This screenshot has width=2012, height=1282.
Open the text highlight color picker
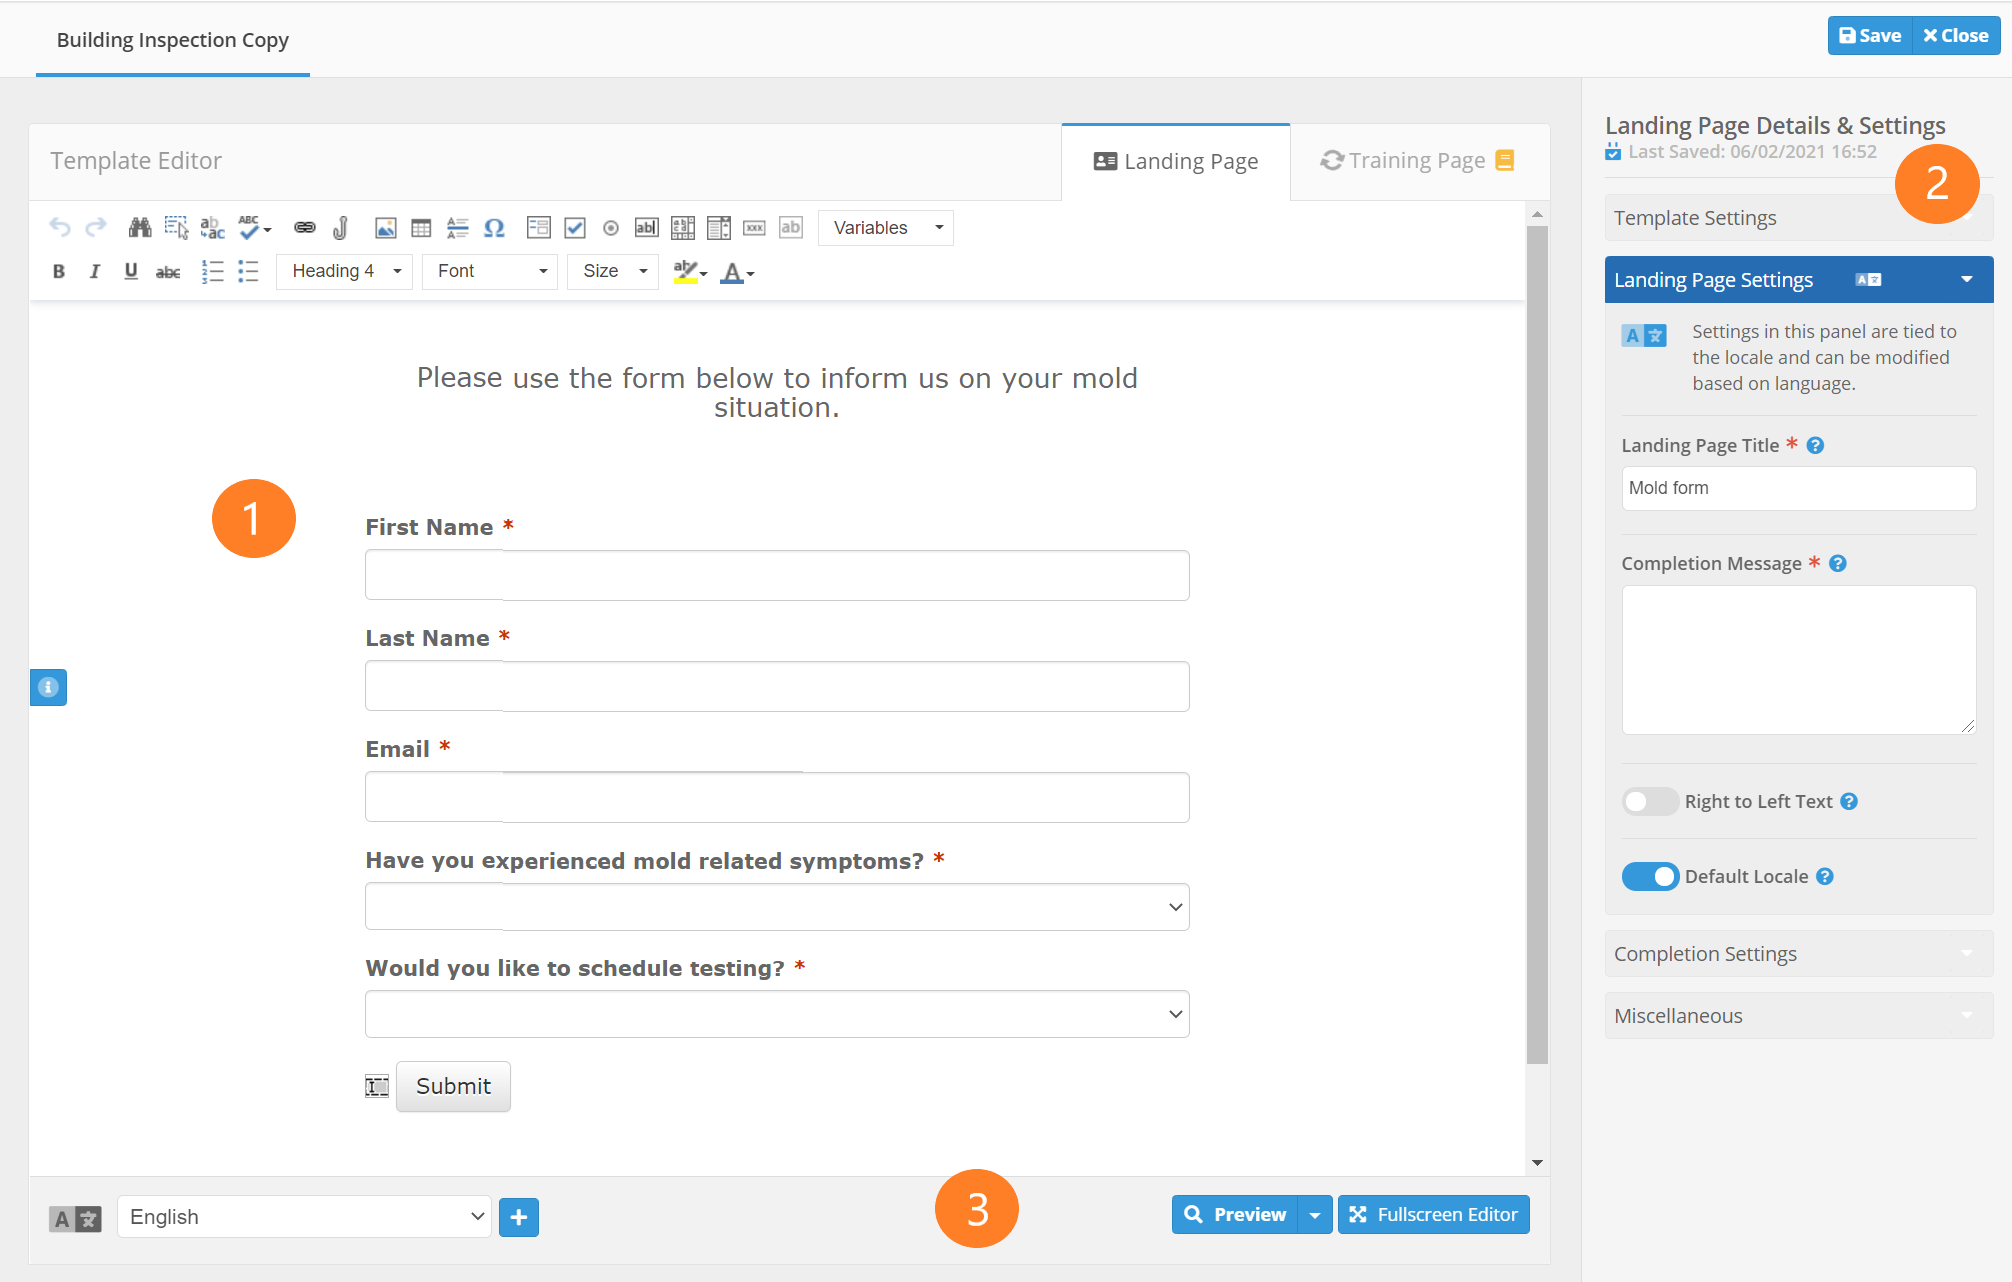click(x=690, y=272)
